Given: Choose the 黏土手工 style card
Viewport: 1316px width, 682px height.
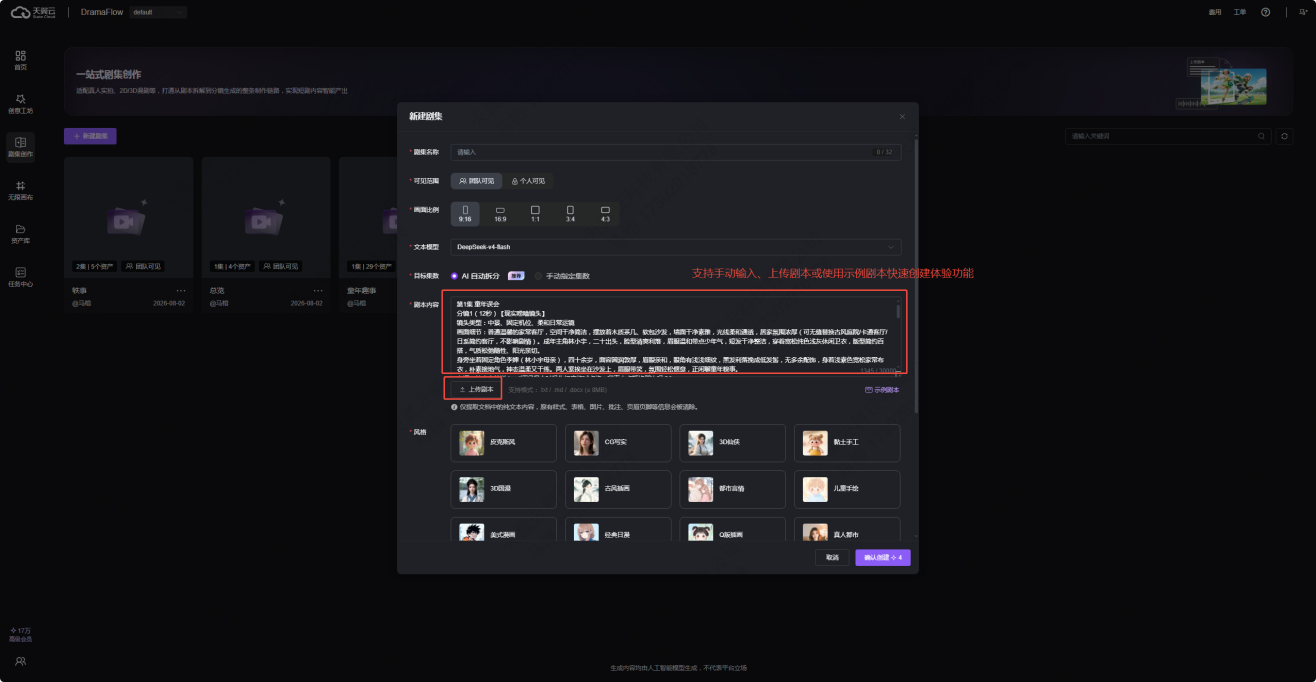Looking at the screenshot, I should (x=847, y=443).
